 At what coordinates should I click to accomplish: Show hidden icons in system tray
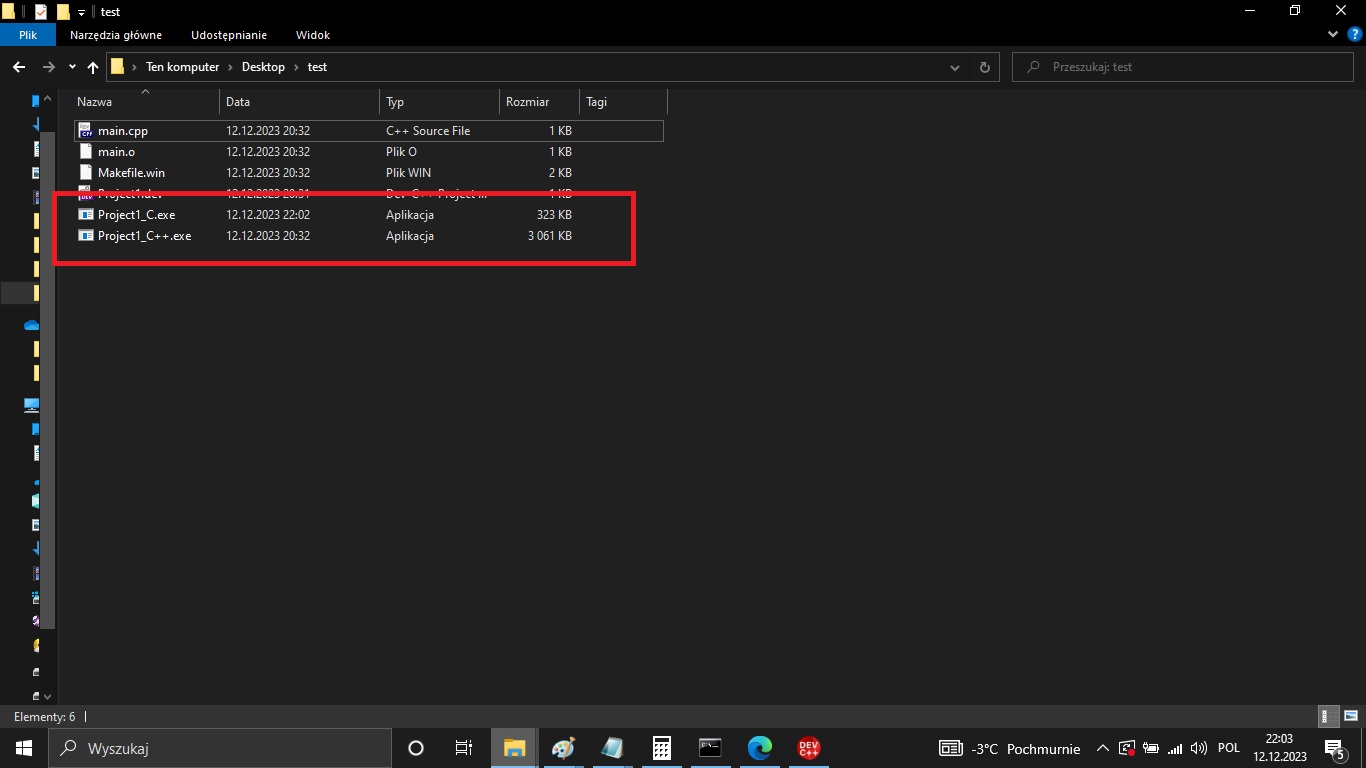[x=1103, y=748]
